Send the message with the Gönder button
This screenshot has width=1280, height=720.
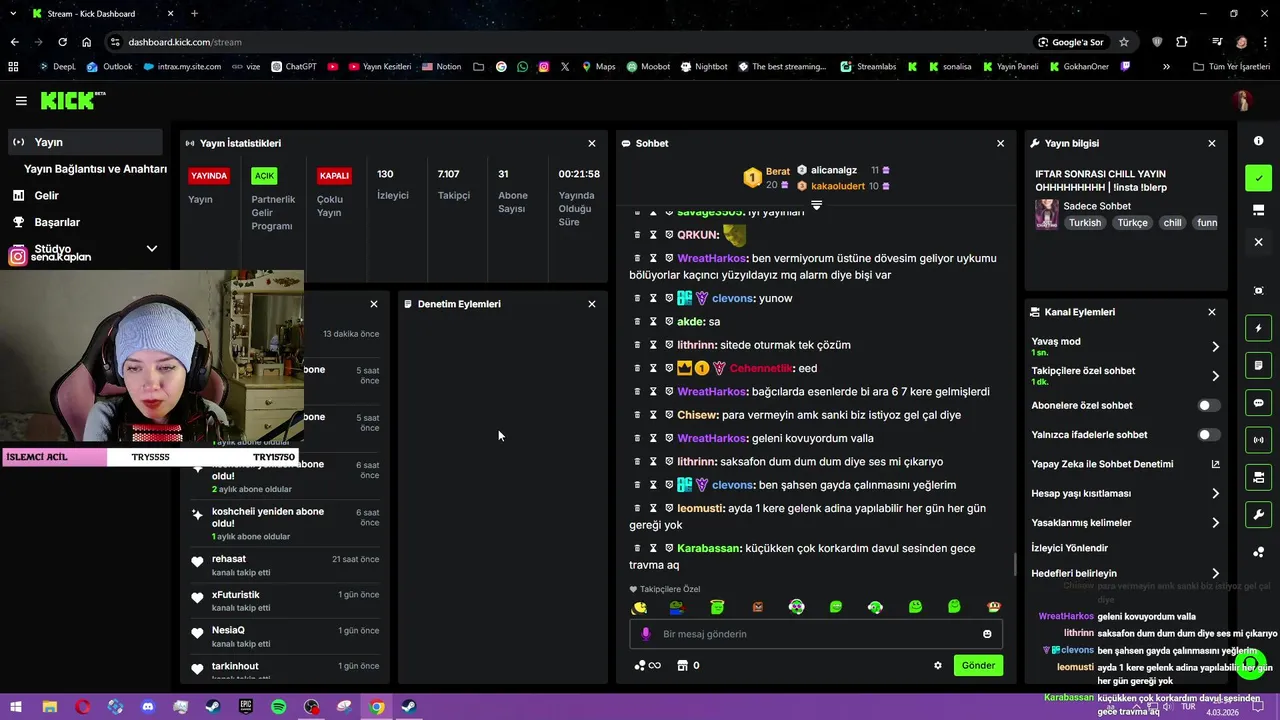(978, 665)
